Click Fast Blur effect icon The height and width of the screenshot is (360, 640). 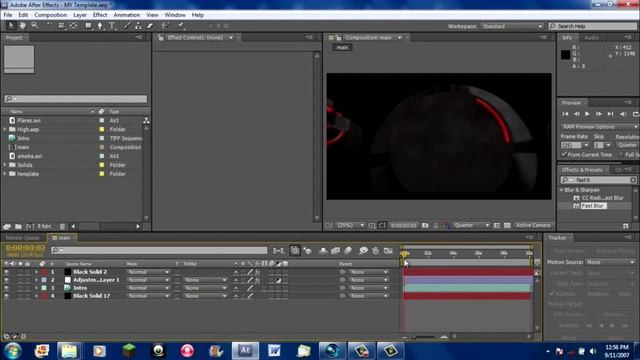576,206
